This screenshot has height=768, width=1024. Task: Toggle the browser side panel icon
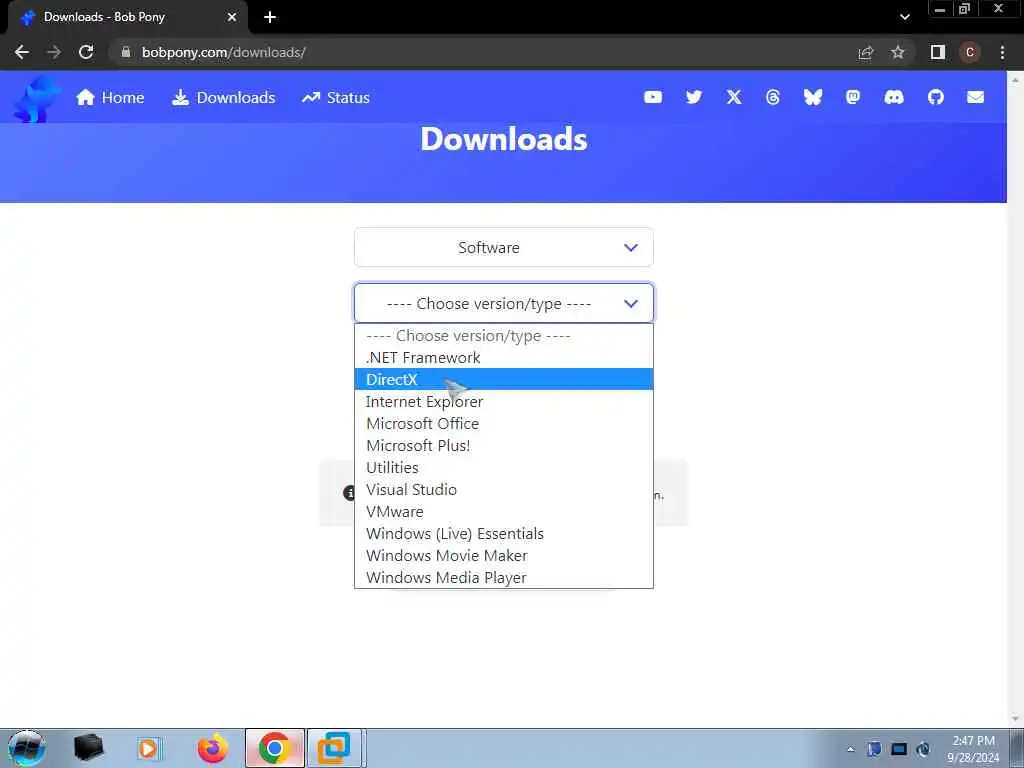tap(938, 52)
